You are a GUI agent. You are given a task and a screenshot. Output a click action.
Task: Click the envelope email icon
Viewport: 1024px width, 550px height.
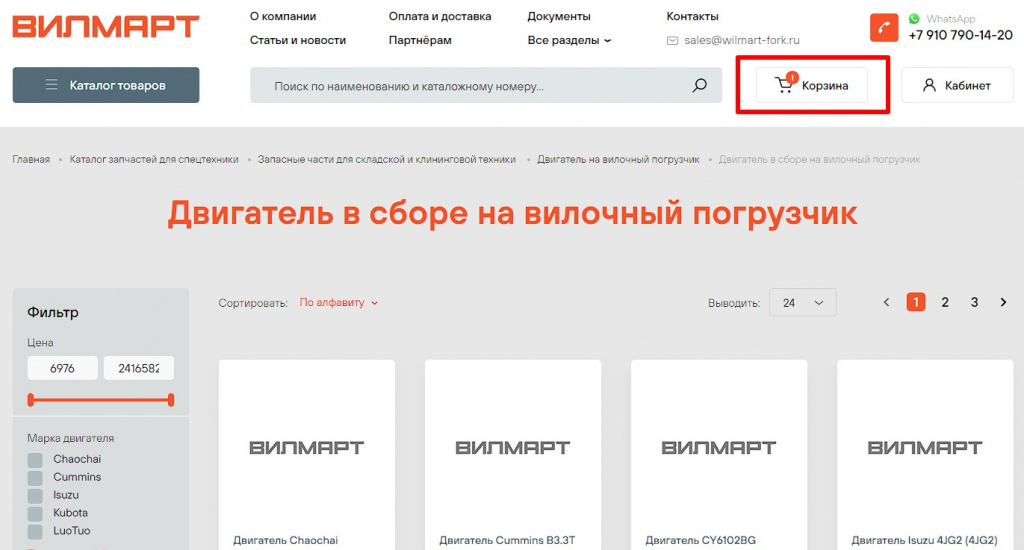coord(672,40)
